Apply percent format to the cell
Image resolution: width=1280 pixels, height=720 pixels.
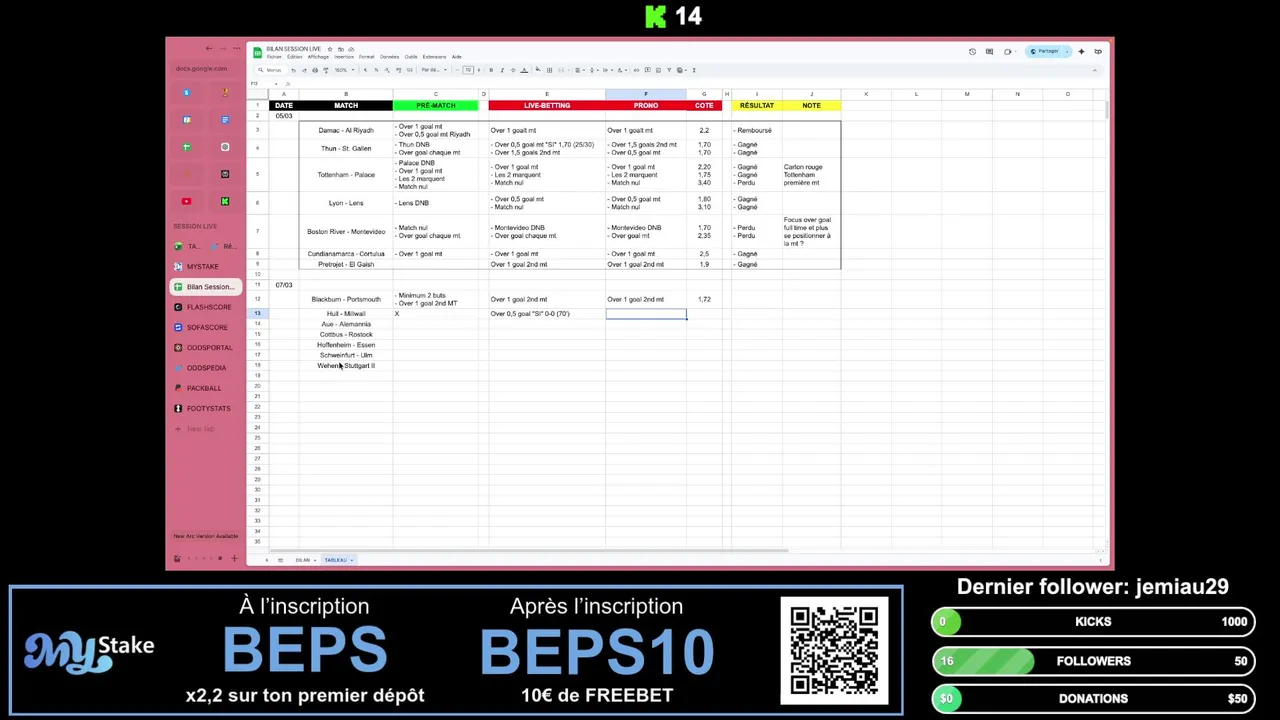[376, 70]
